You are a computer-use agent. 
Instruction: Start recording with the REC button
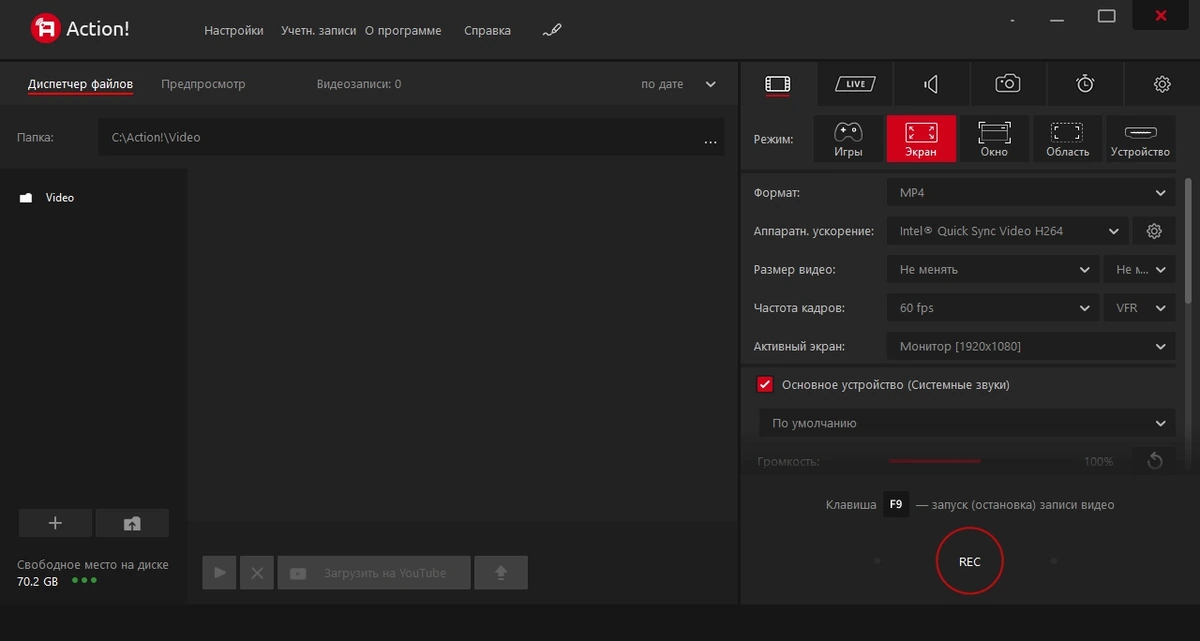coord(969,562)
